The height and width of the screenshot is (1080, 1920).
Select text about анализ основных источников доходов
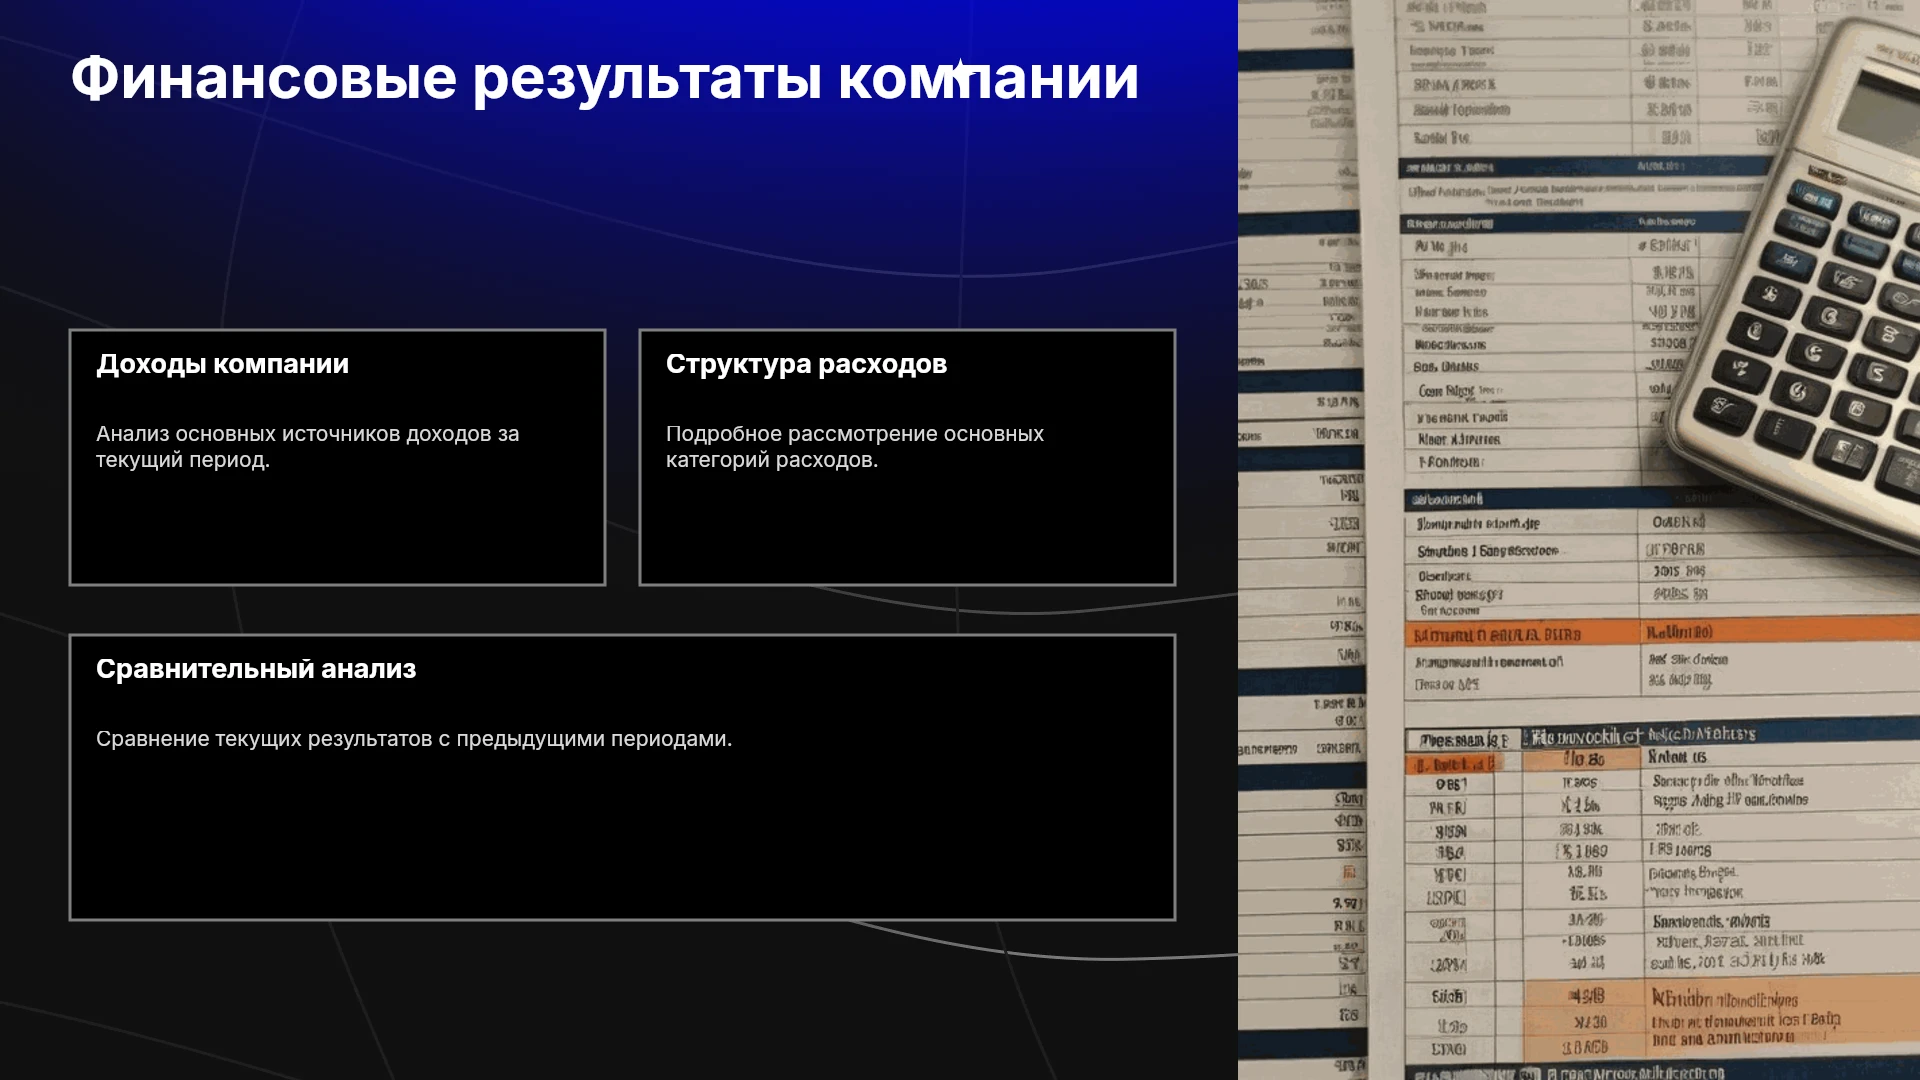307,447
